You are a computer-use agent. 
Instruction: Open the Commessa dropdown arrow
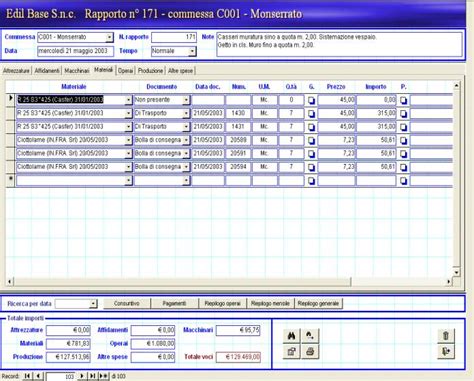[x=109, y=38]
